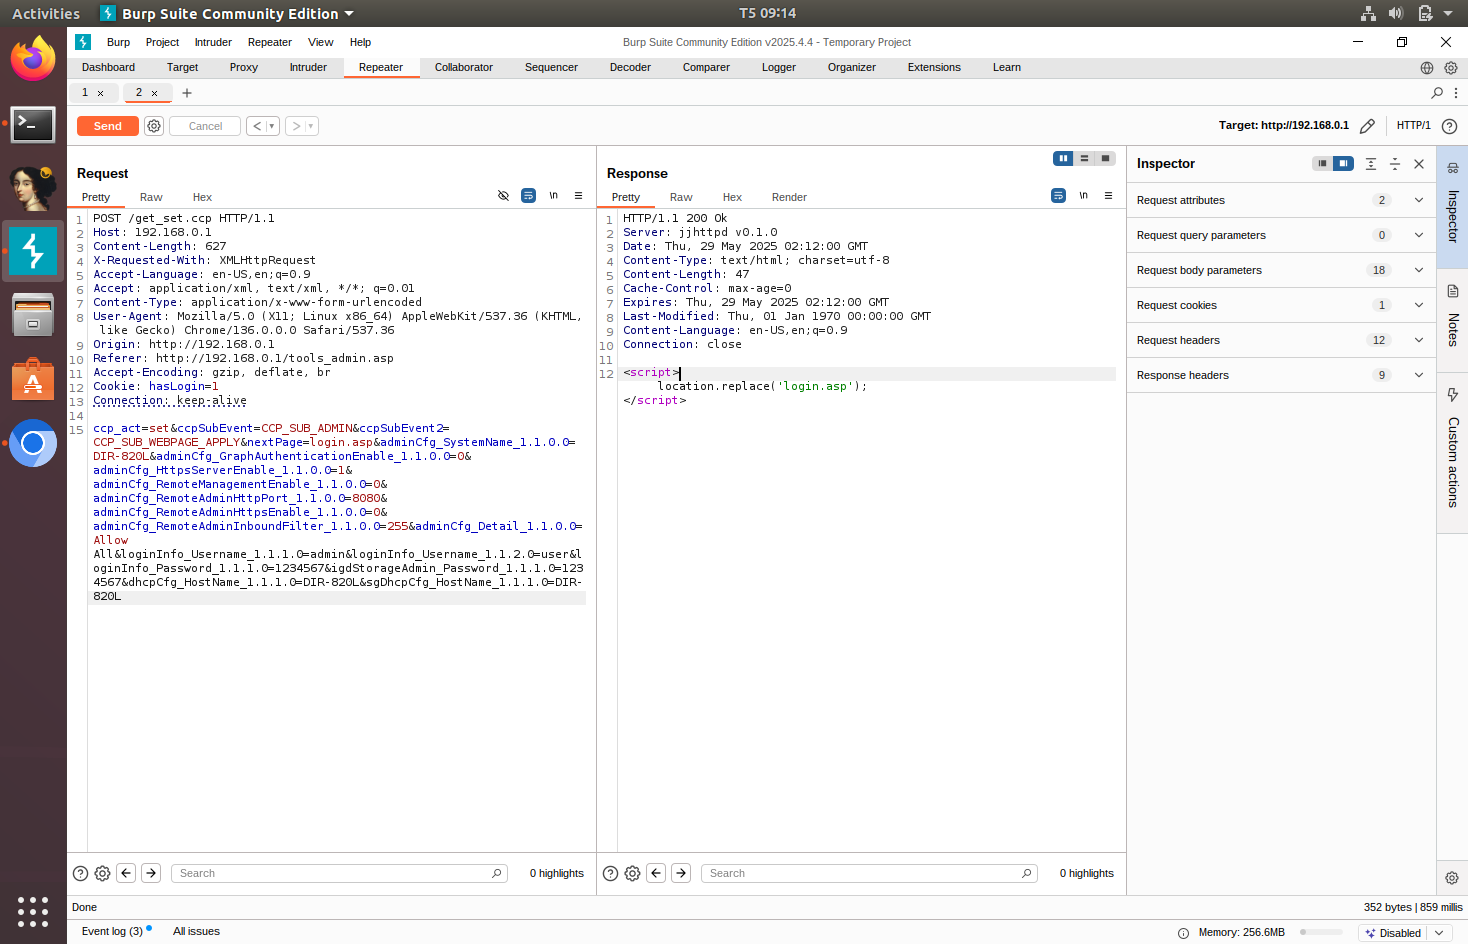Open Response panel hamburger menu
This screenshot has width=1468, height=944.
1108,196
